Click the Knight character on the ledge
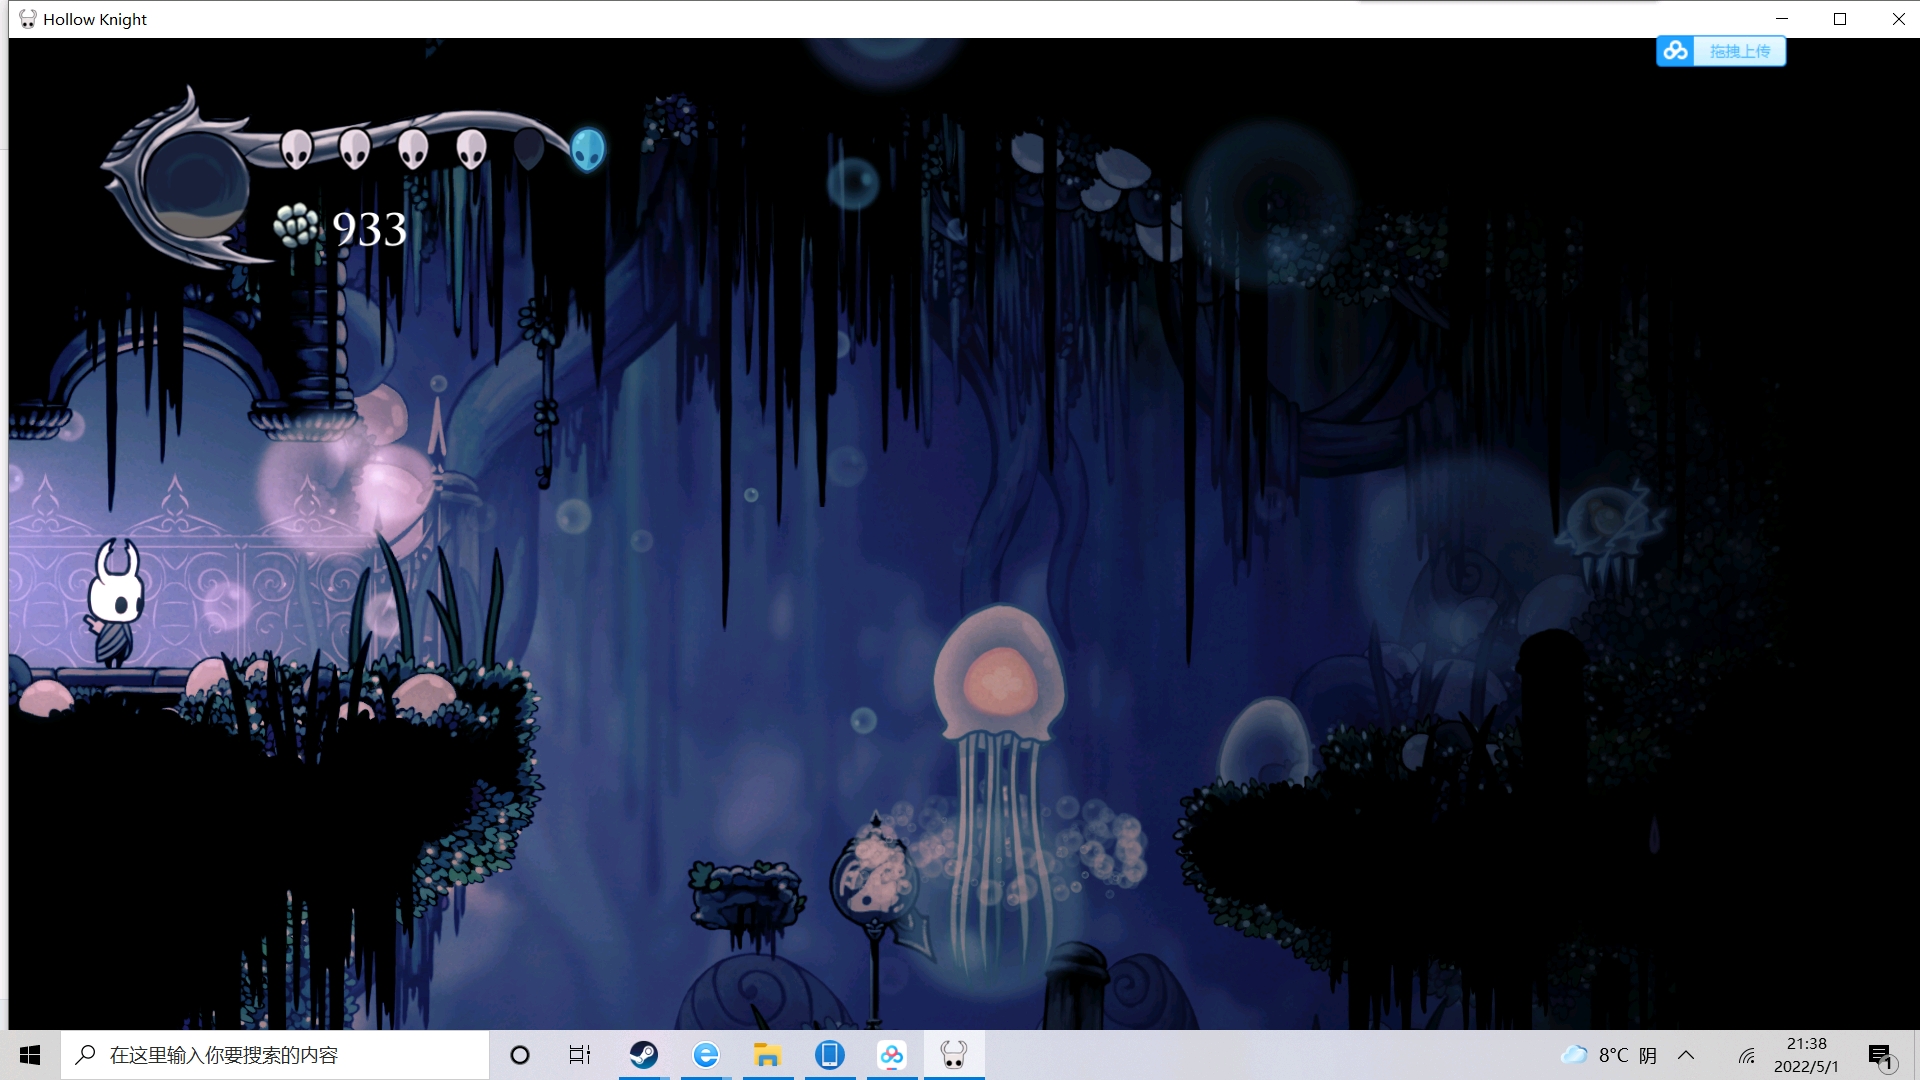This screenshot has height=1080, width=1920. [115, 603]
